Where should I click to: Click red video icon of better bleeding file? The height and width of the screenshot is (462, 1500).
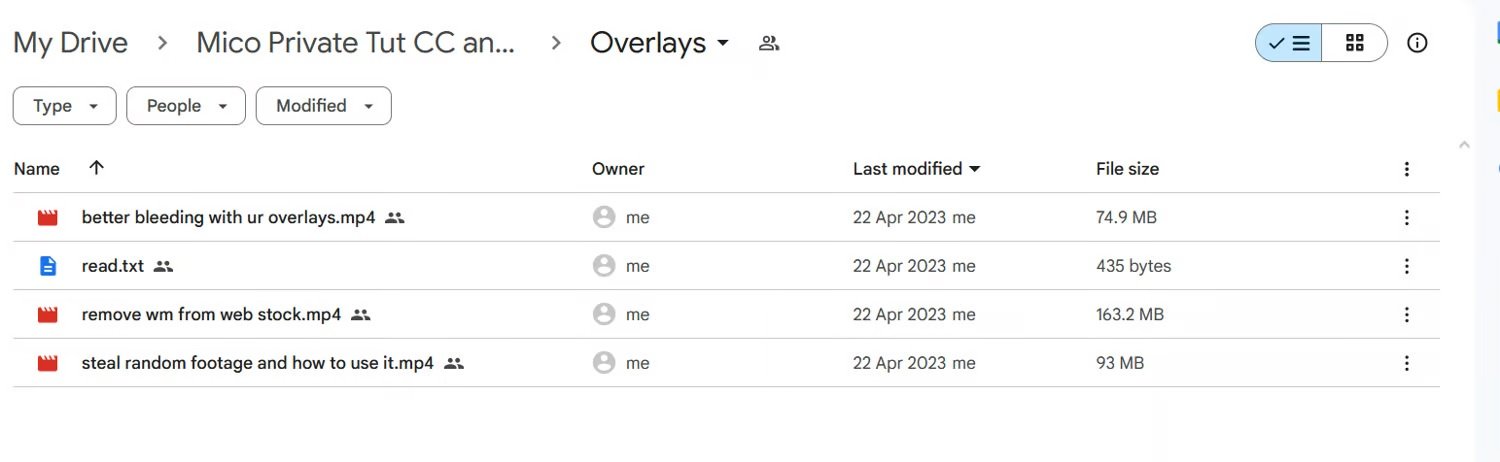coord(47,217)
